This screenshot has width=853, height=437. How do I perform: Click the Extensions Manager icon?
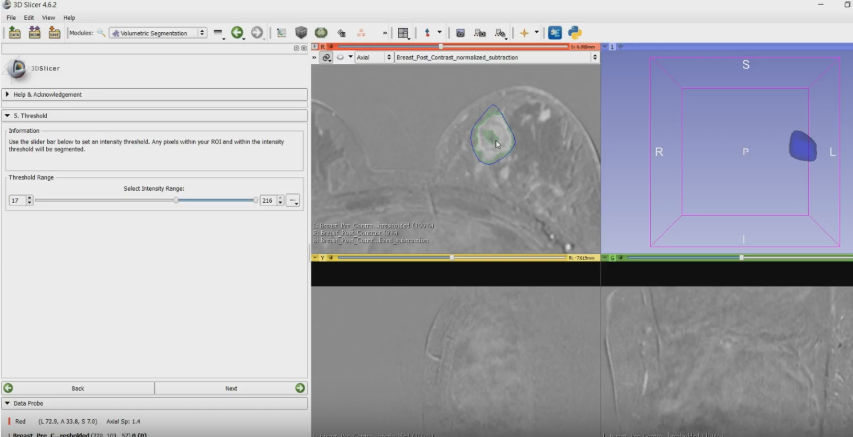pyautogui.click(x=555, y=33)
